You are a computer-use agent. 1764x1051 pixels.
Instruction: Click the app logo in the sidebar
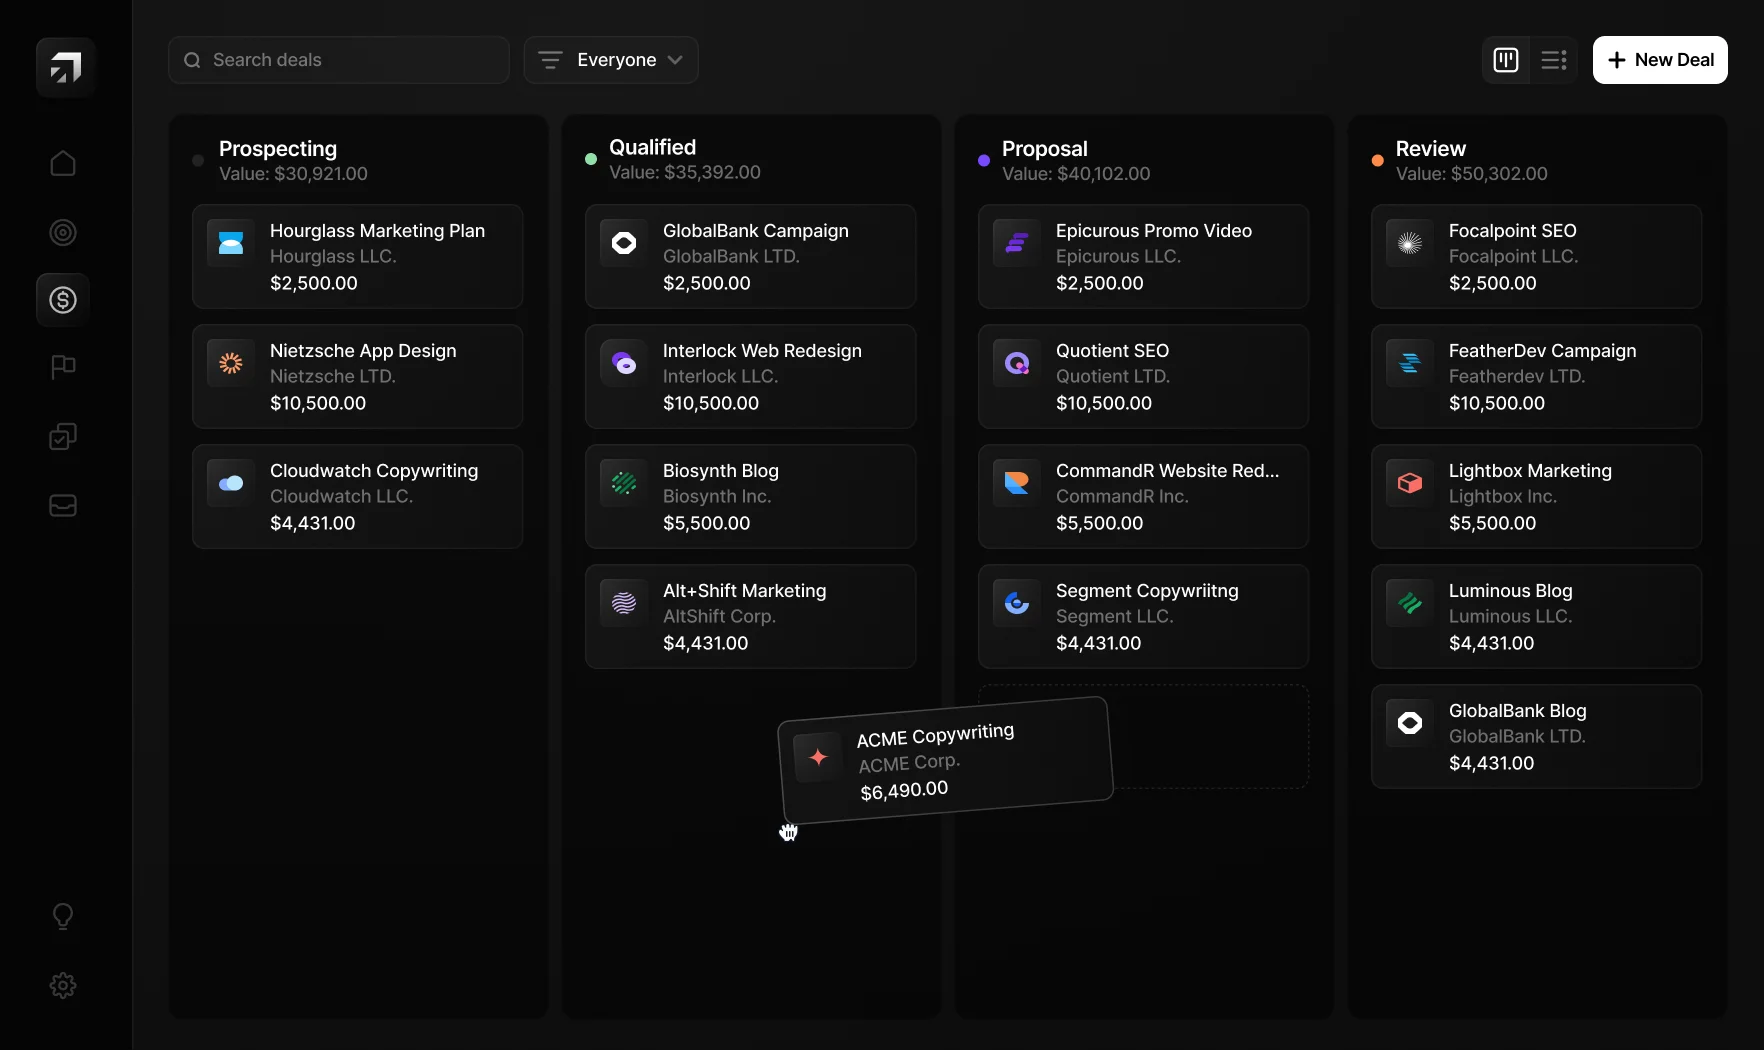tap(65, 67)
